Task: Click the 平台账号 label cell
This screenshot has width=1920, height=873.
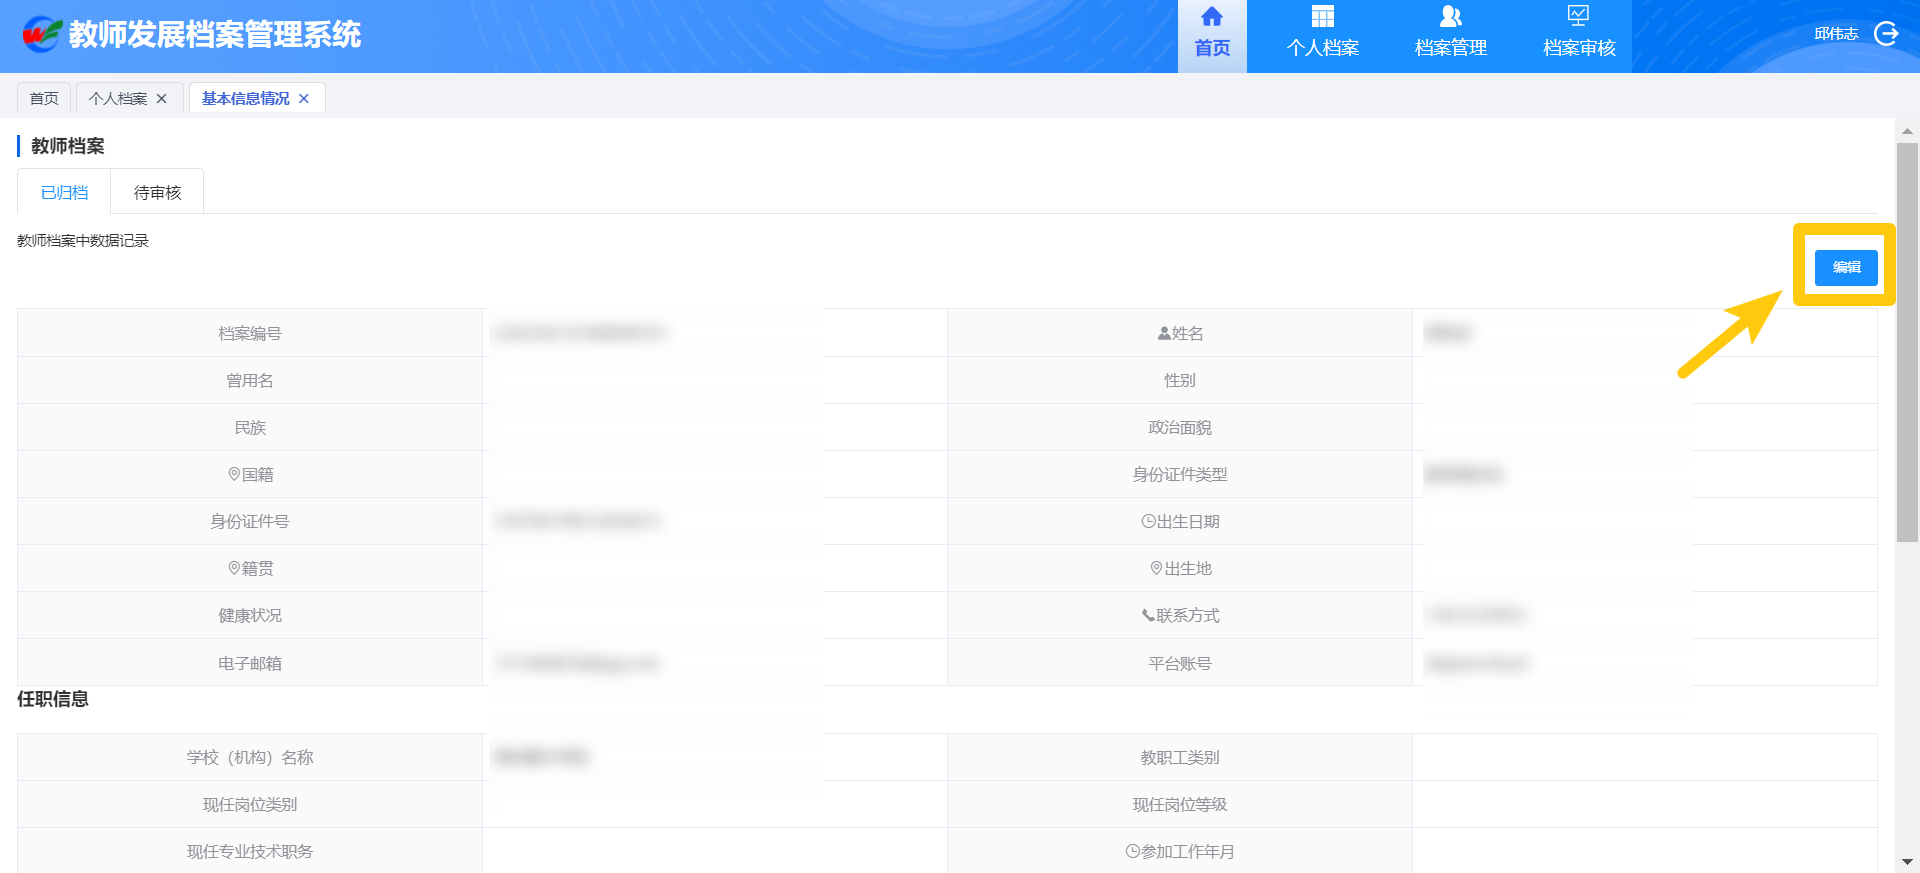Action: point(1180,663)
